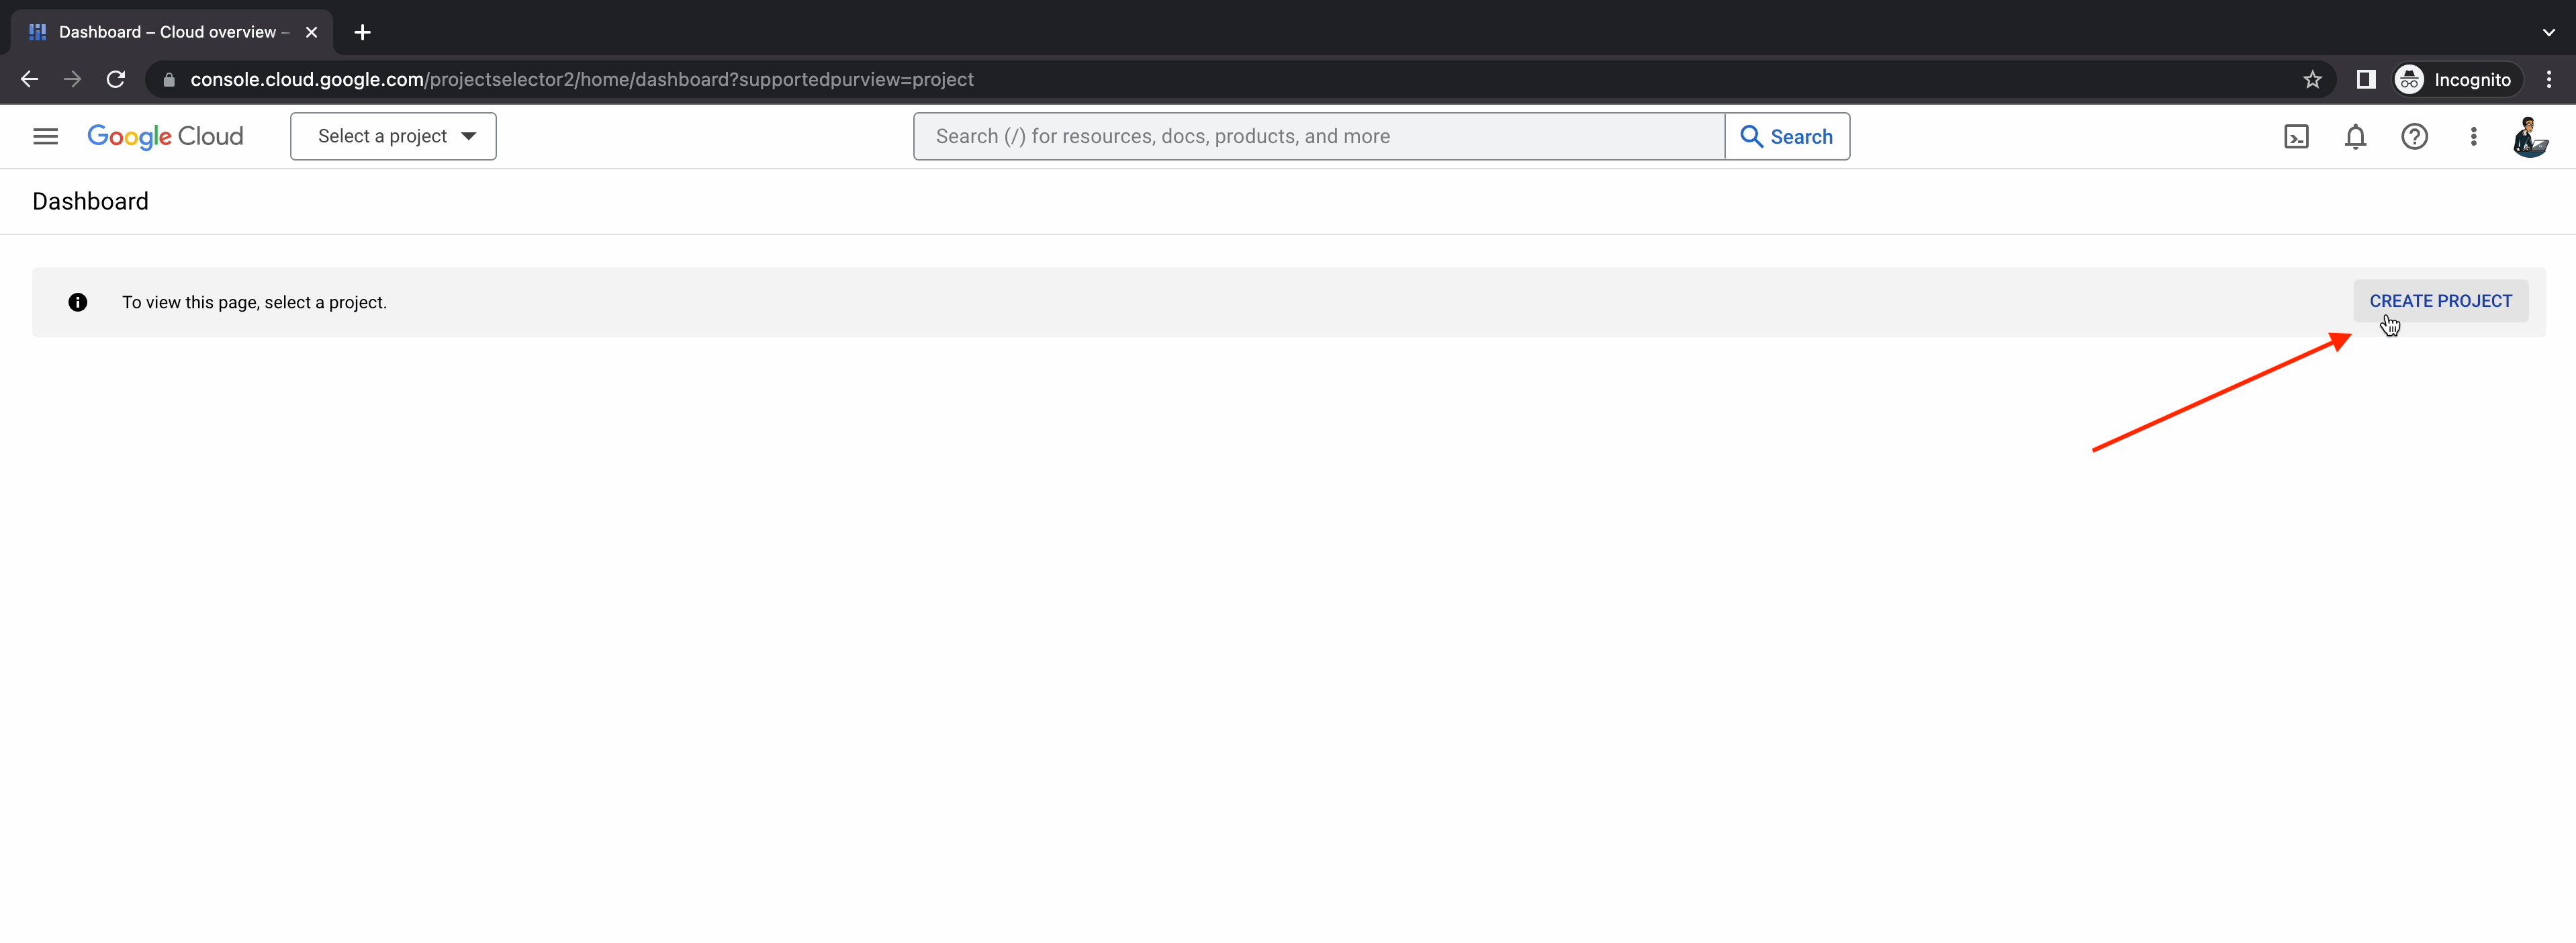Open the notifications bell
This screenshot has width=2576, height=943.
[2355, 136]
